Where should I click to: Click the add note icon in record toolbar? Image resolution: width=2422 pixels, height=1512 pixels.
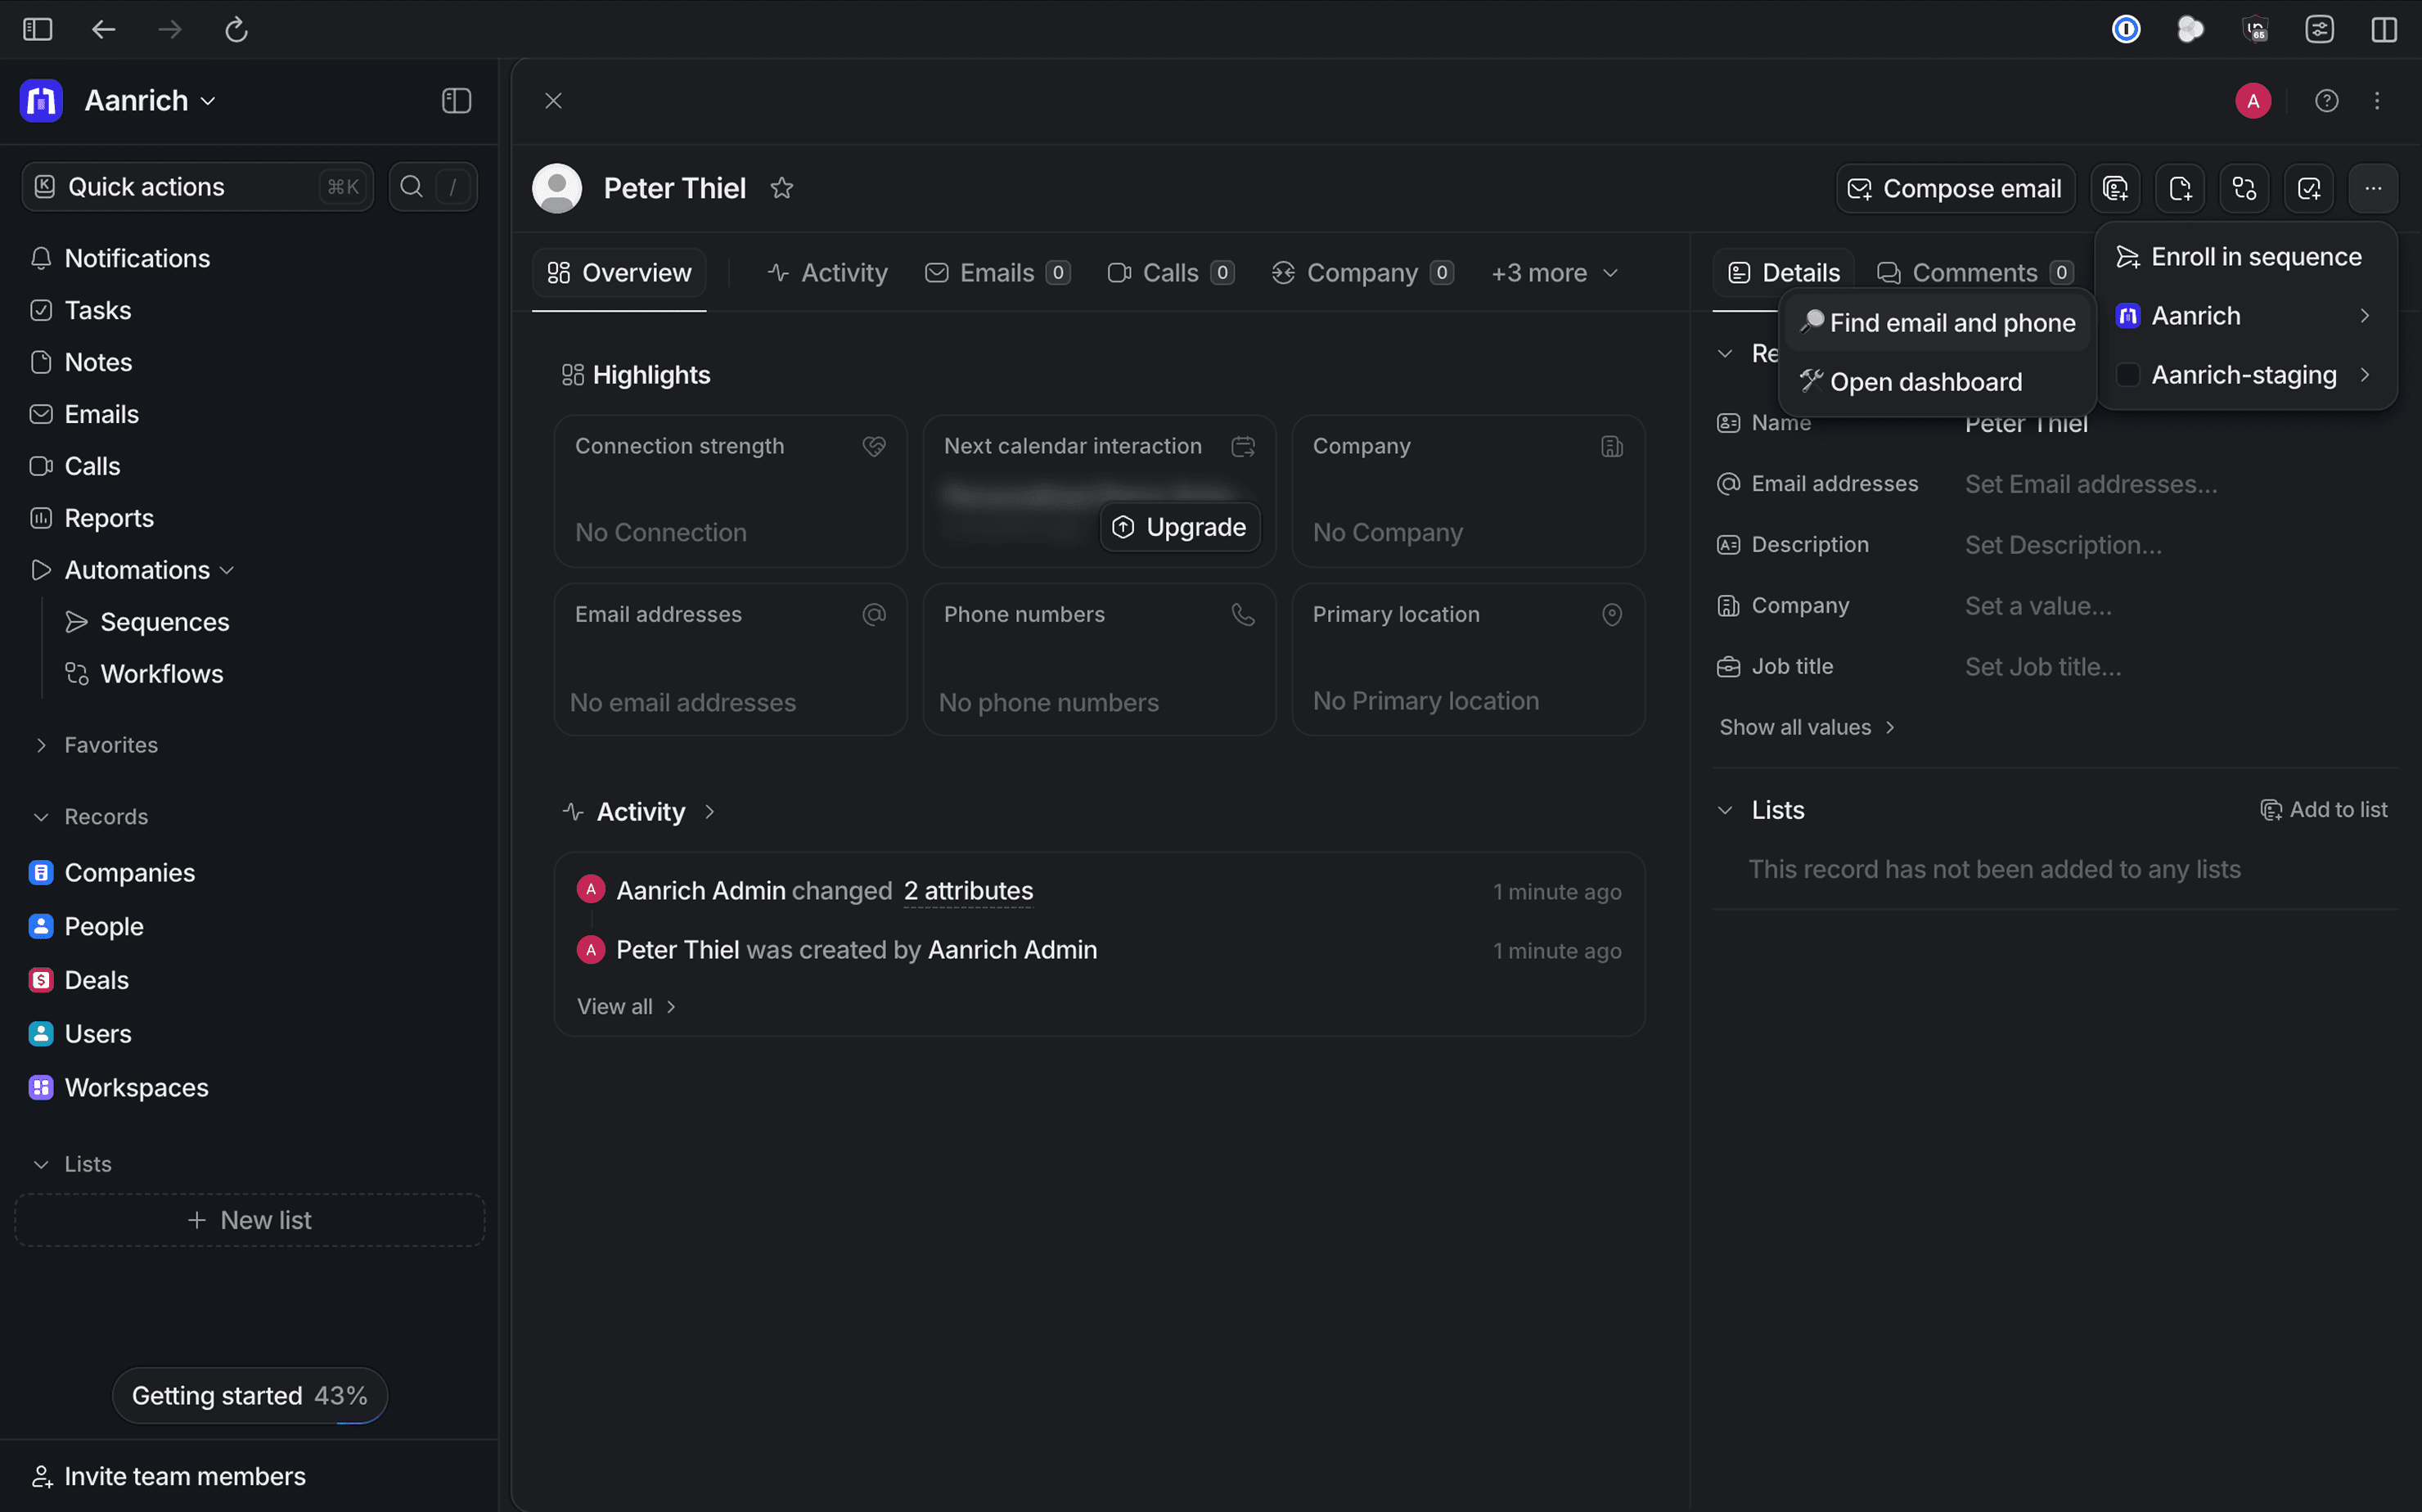2180,188
